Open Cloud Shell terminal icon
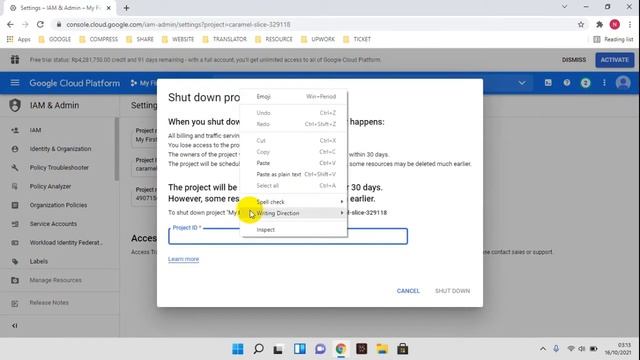 pyautogui.click(x=548, y=83)
